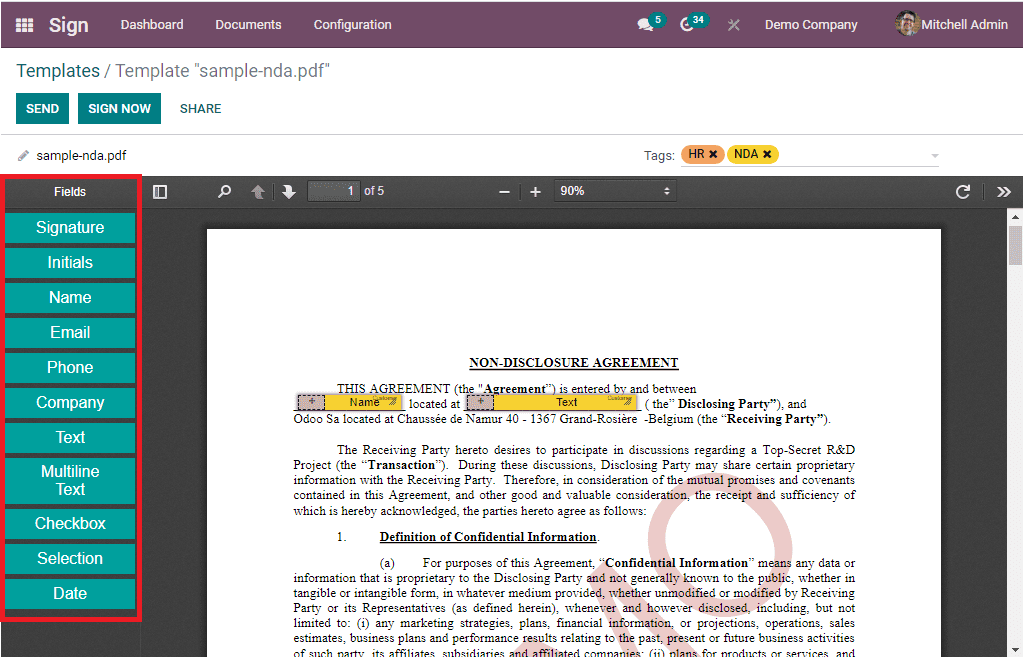Select the Signature field
Image resolution: width=1024 pixels, height=658 pixels.
[70, 228]
